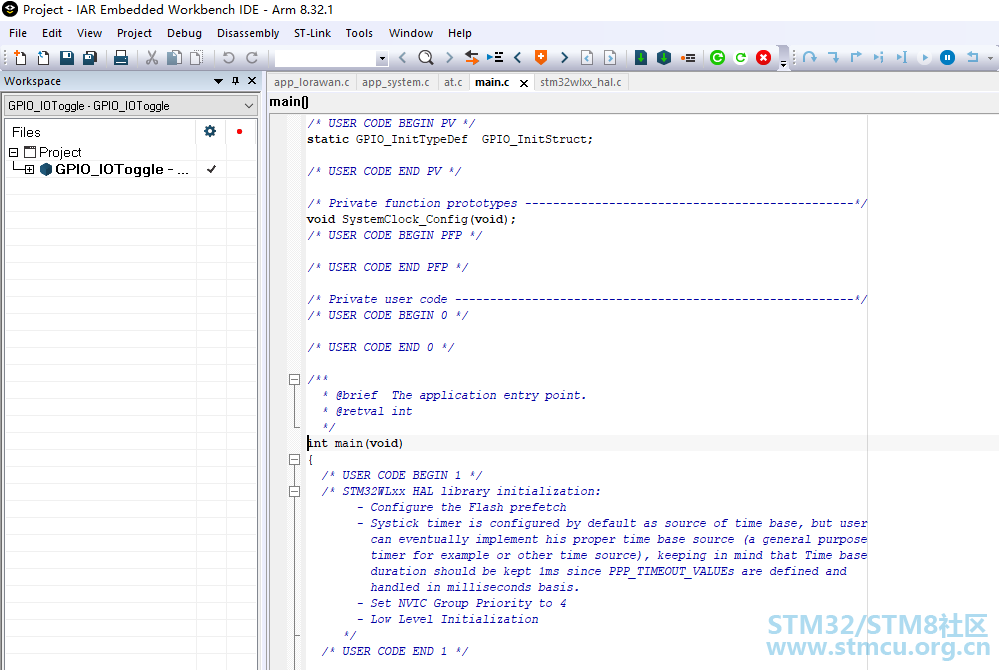
Task: Click the blue Break debug icon
Action: pyautogui.click(x=947, y=58)
